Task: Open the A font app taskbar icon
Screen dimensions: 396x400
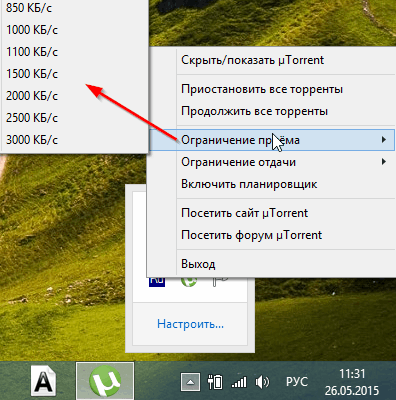Action: (43, 381)
